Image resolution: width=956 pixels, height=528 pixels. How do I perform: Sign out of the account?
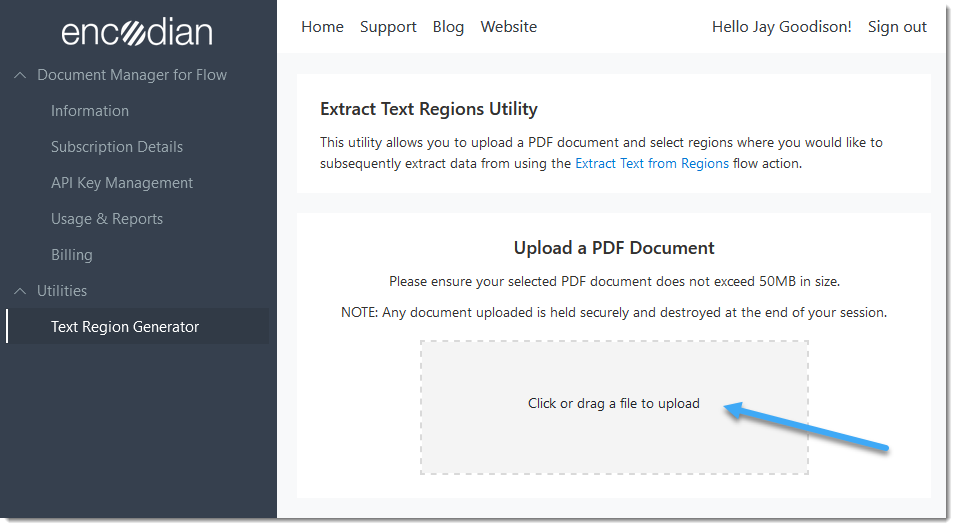tap(897, 27)
